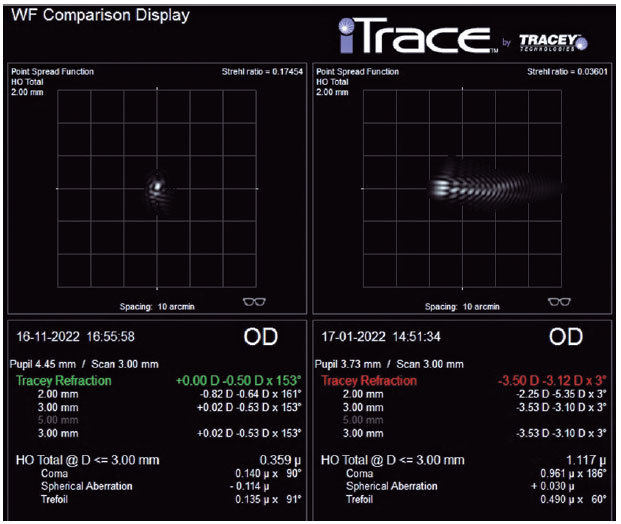621x524 pixels.
Task: Click the HO Total value 0.359 µ
Action: point(279,460)
